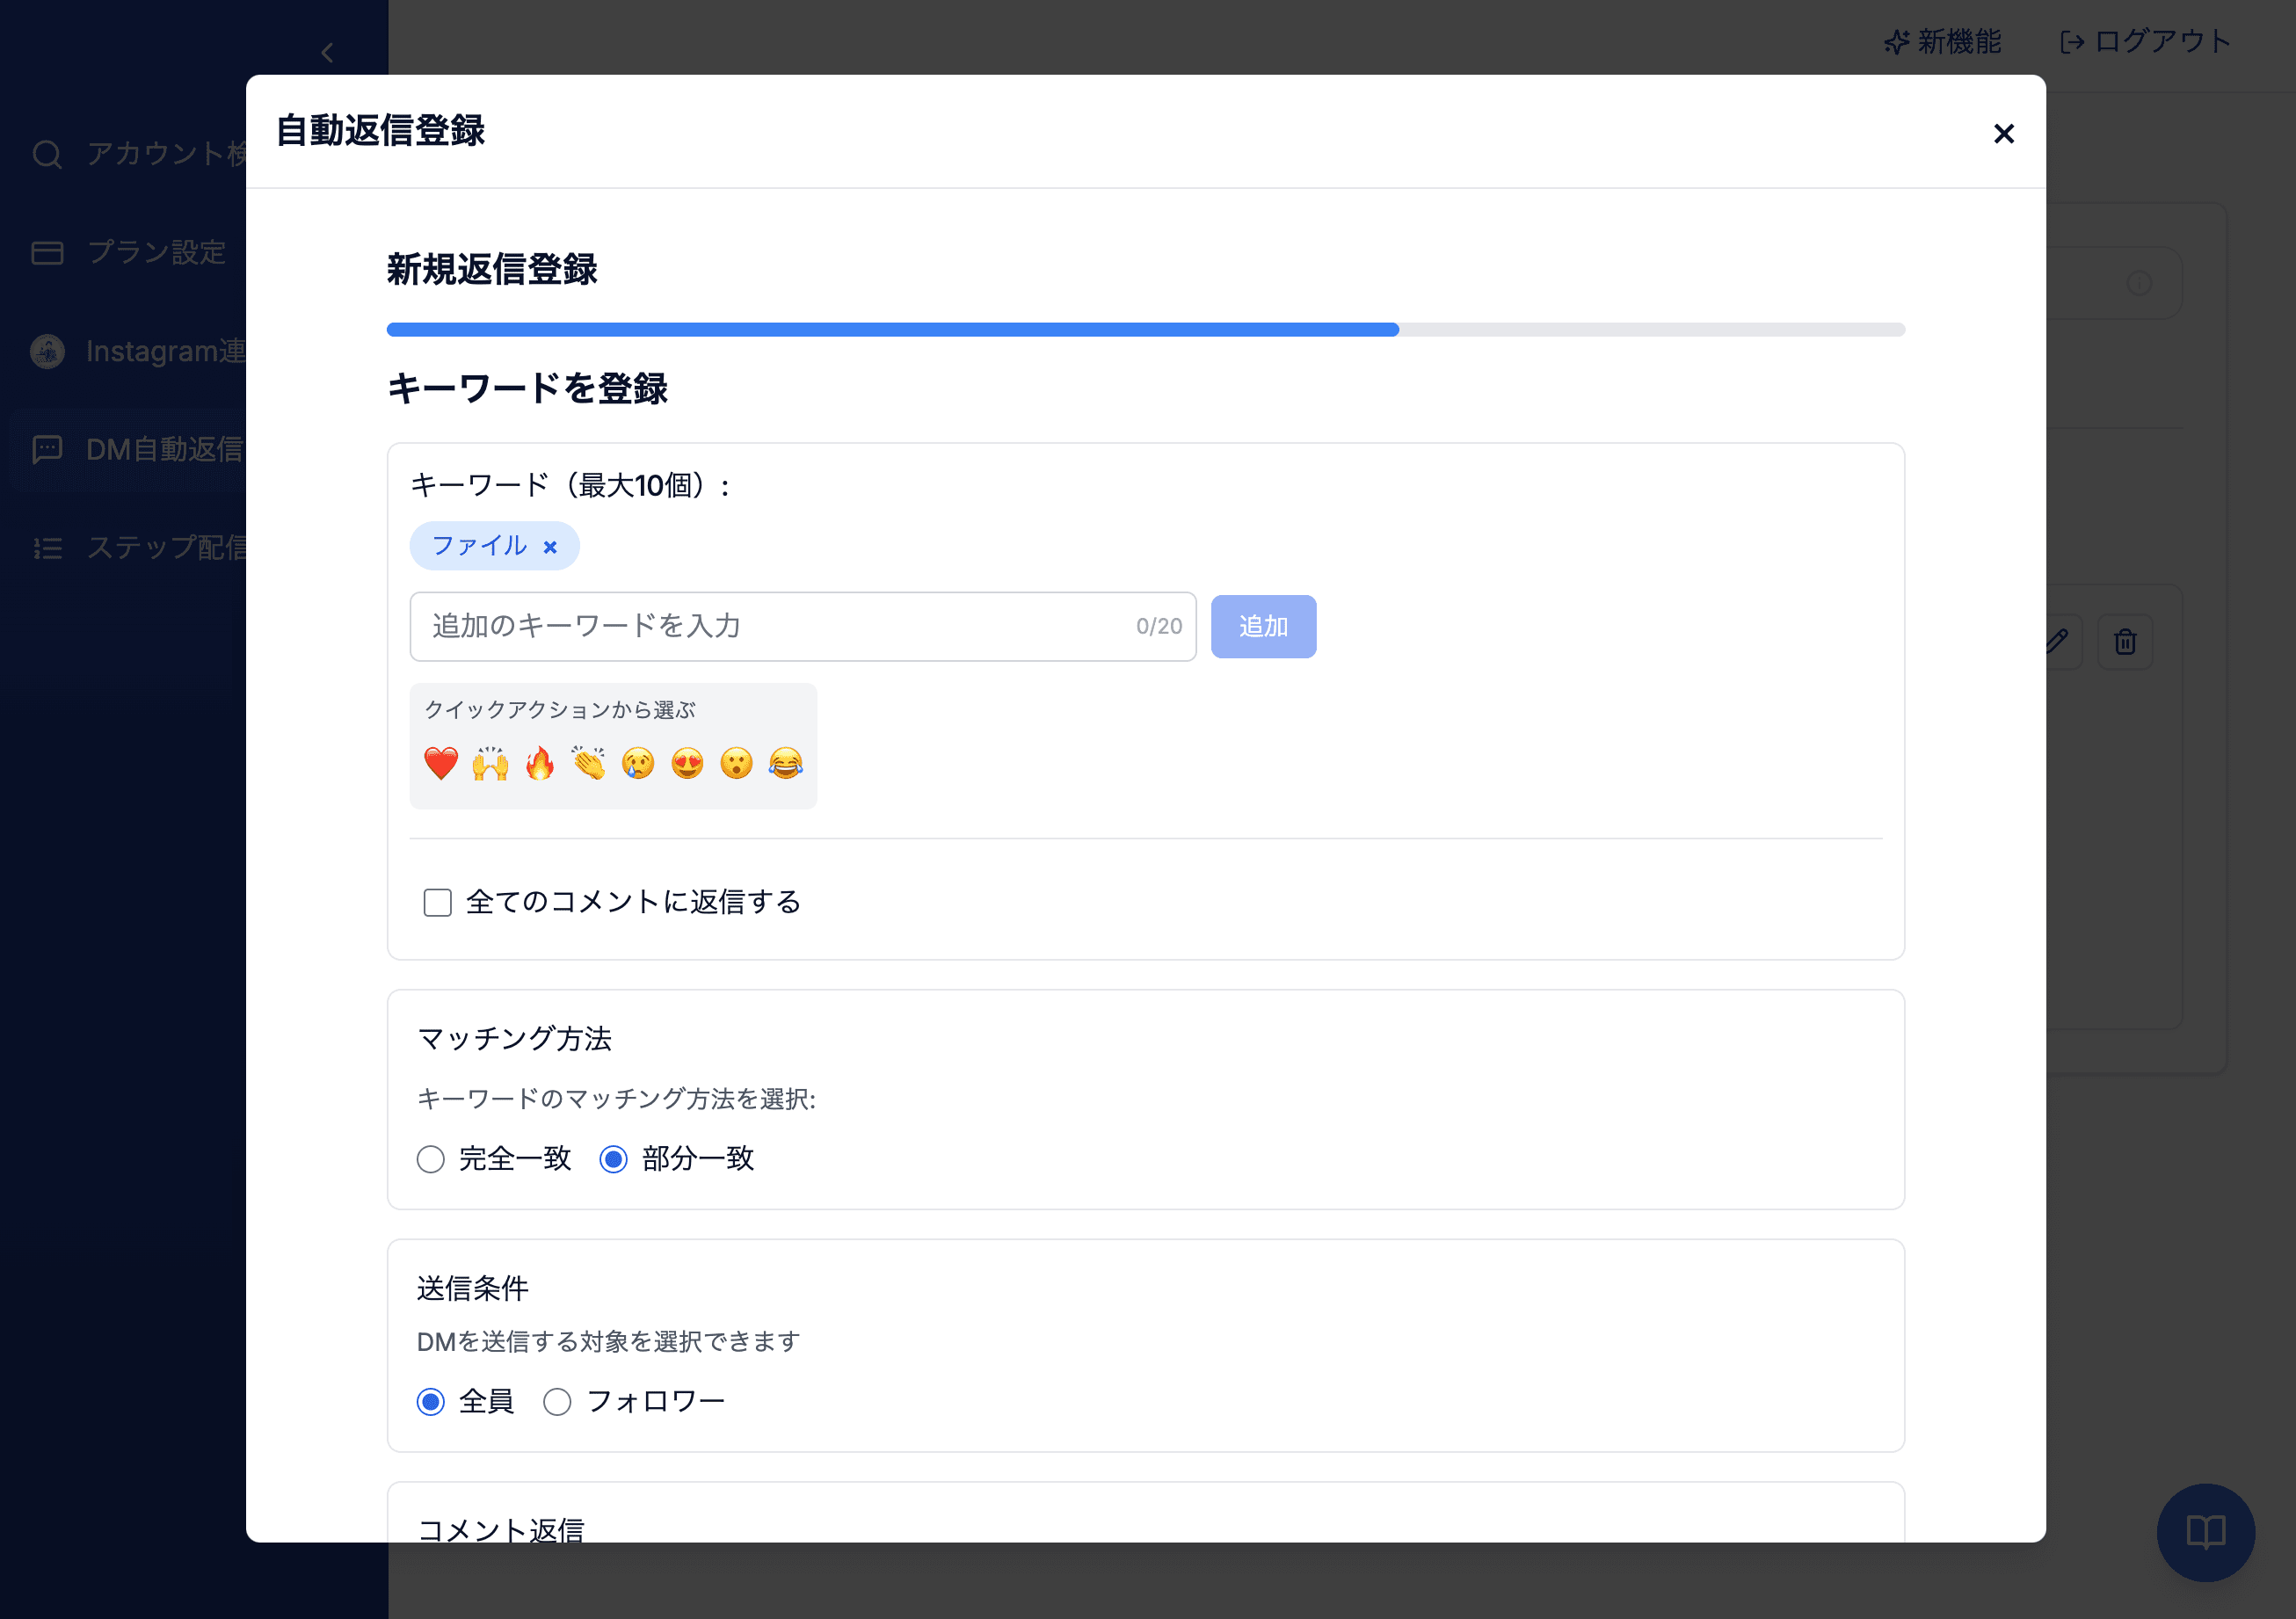Click the pencil edit icon behind dialog
This screenshot has width=2296, height=1619.
[x=2057, y=641]
